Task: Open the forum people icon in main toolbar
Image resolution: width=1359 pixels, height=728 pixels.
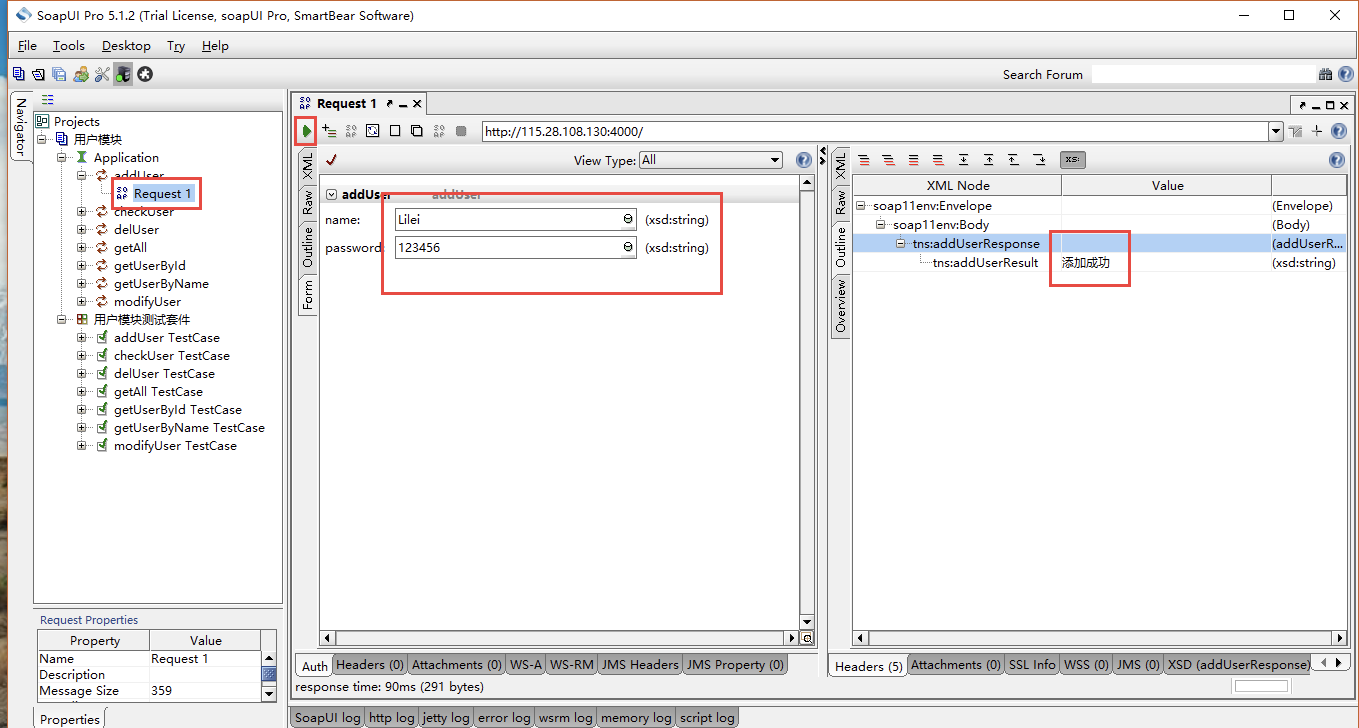Action: click(x=81, y=74)
